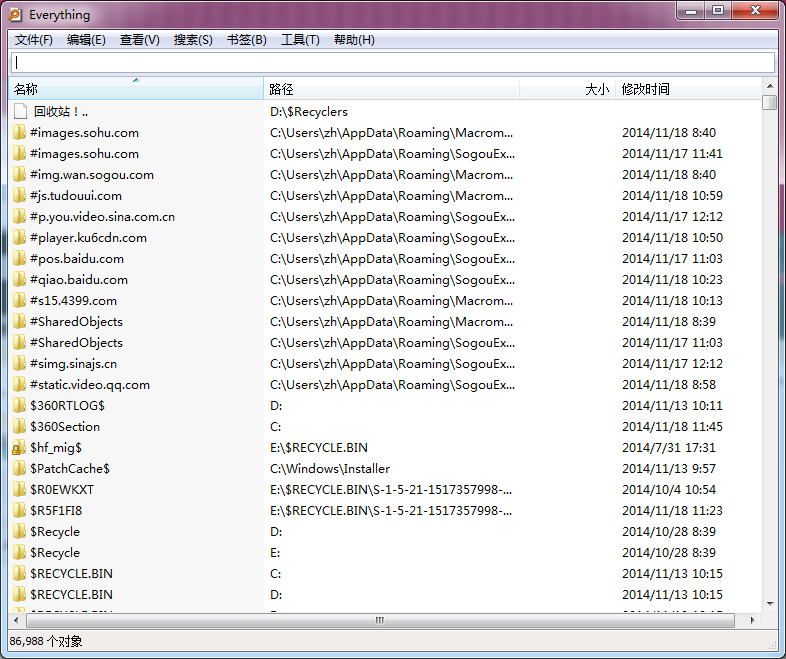Click folder icon of #static.video.qq.com

click(19, 384)
